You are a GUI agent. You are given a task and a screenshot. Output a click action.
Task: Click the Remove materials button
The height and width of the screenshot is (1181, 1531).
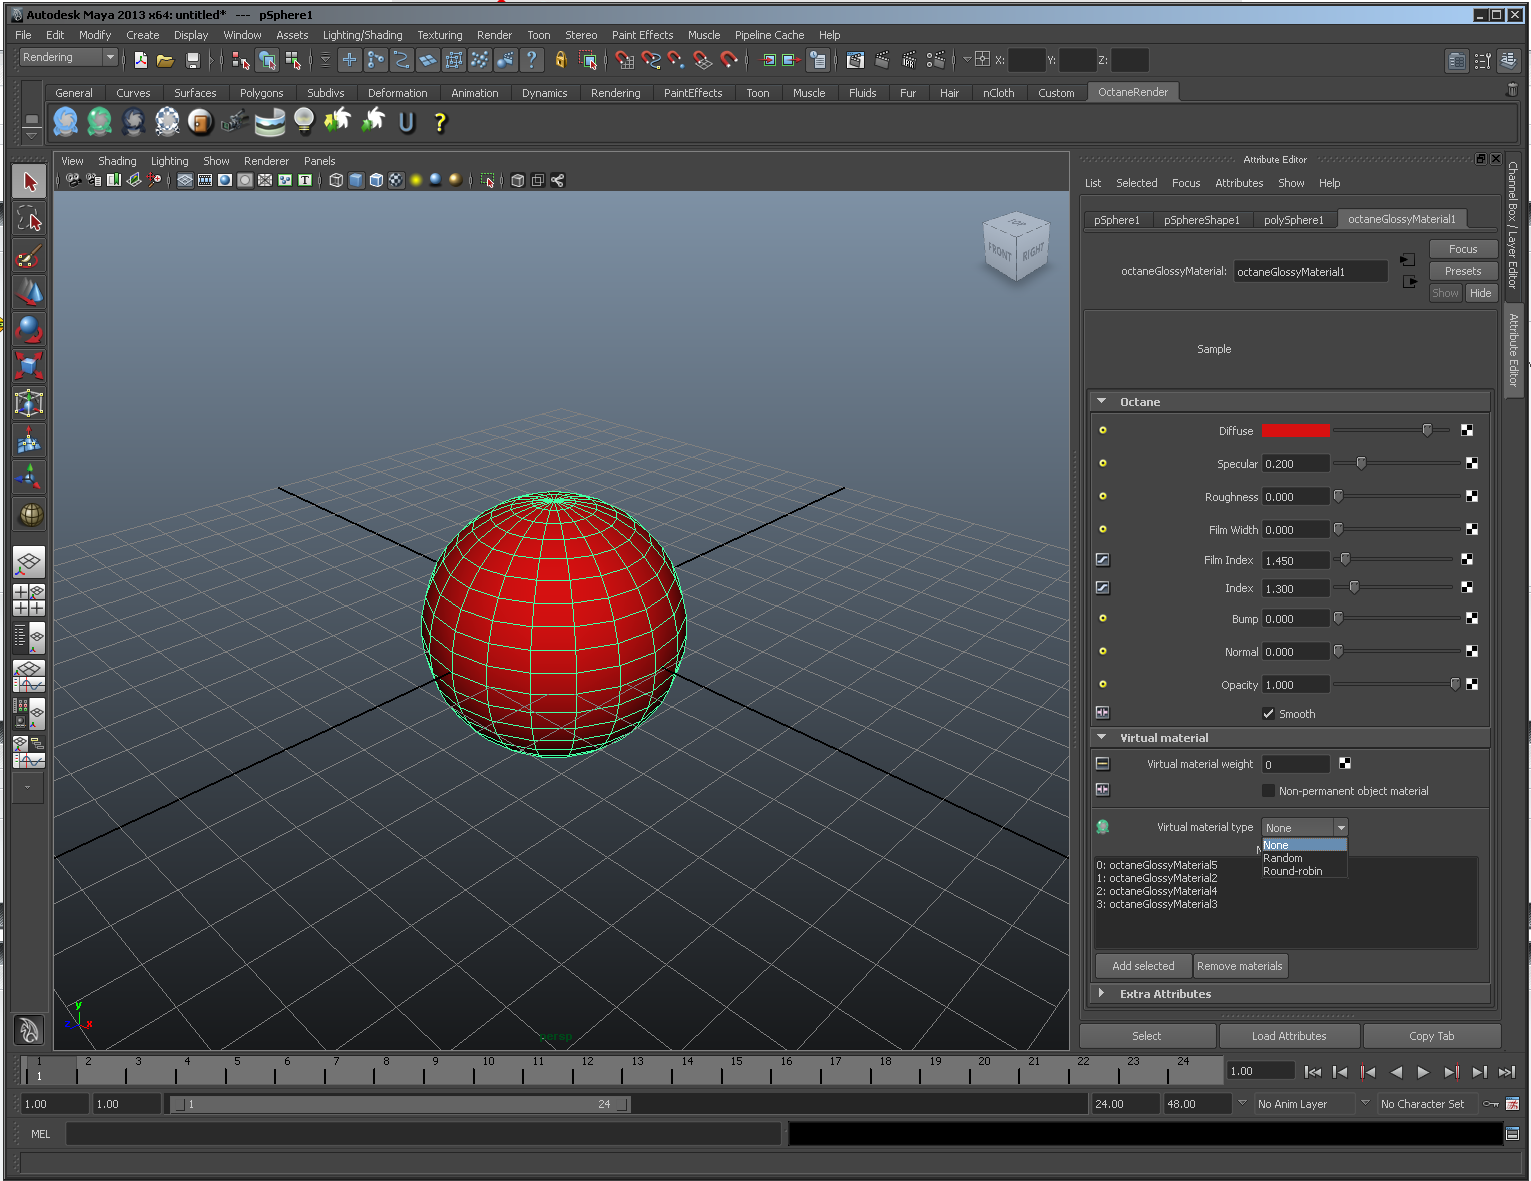click(x=1239, y=966)
